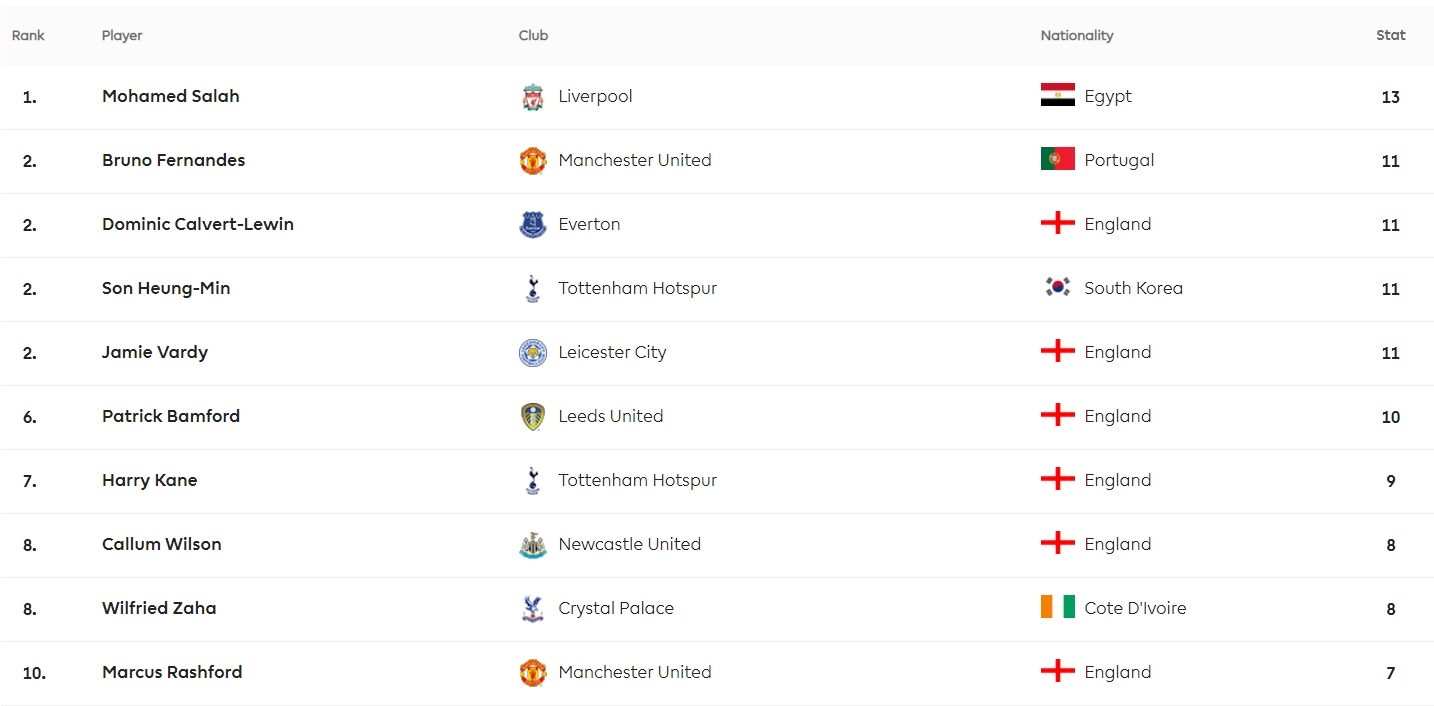
Task: Click the Liverpool club crest icon
Action: 533,97
